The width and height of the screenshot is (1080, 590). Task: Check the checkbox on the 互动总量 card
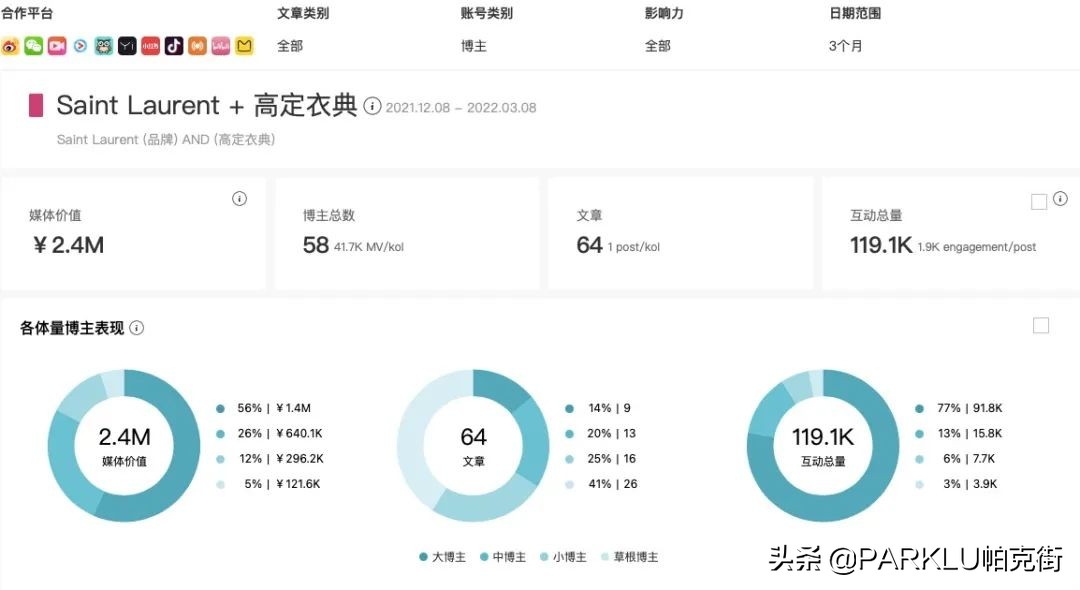point(1039,201)
